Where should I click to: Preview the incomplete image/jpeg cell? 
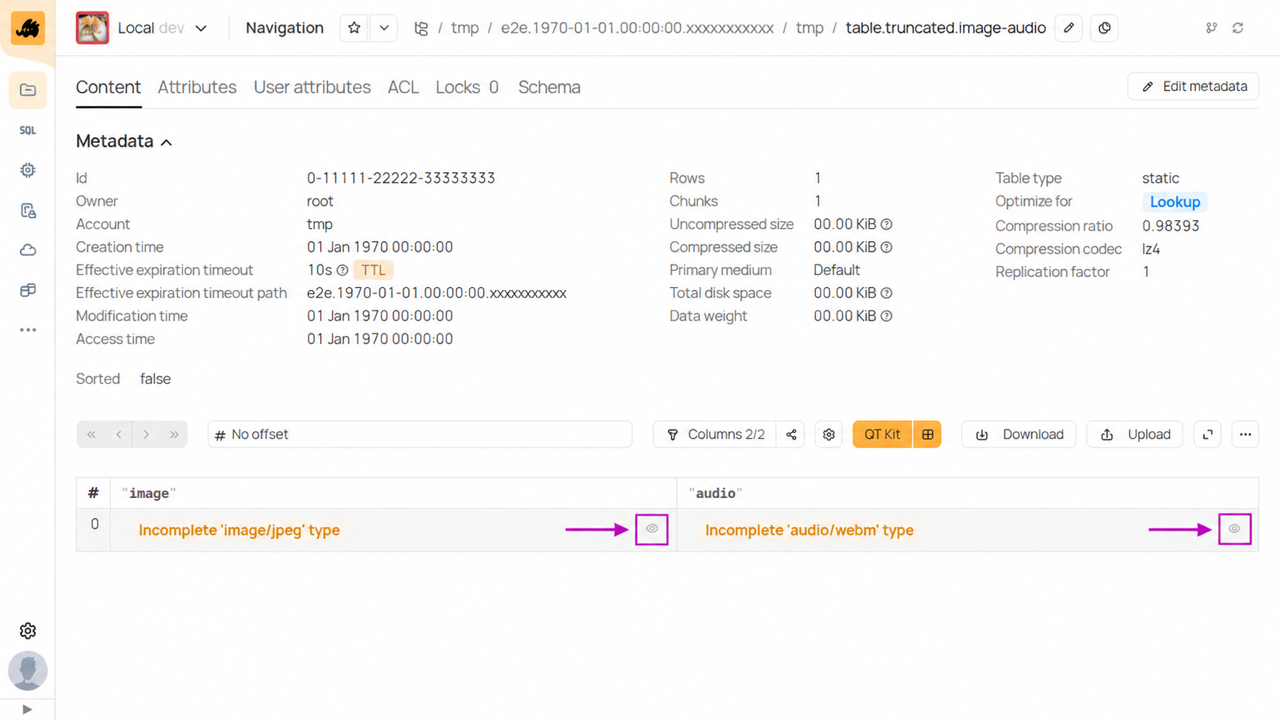coord(652,529)
